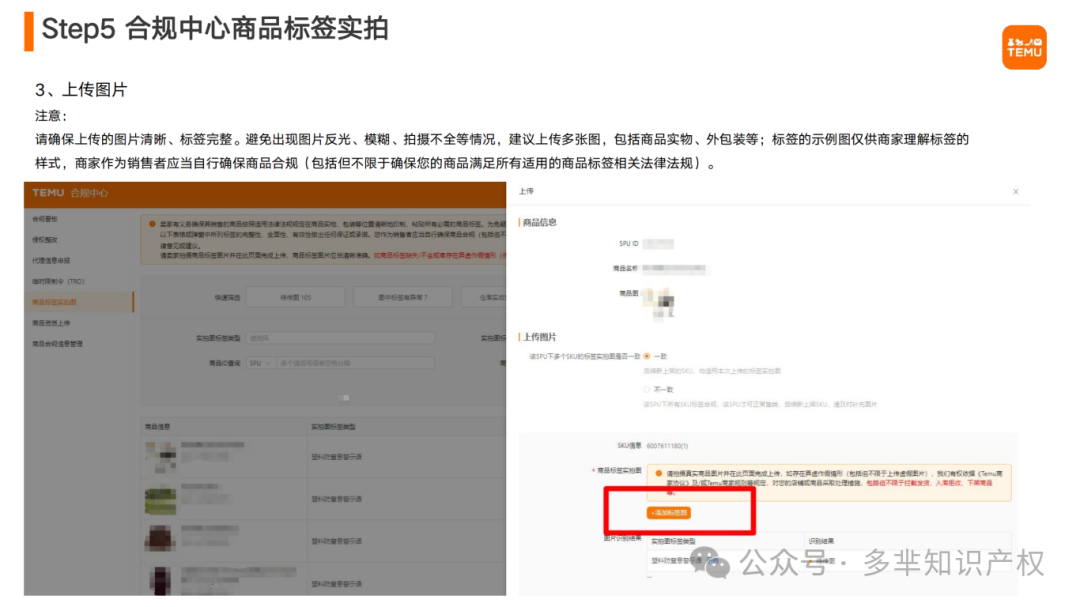
Task: Open 代理信息申报 in the sidebar
Action: (x=51, y=260)
